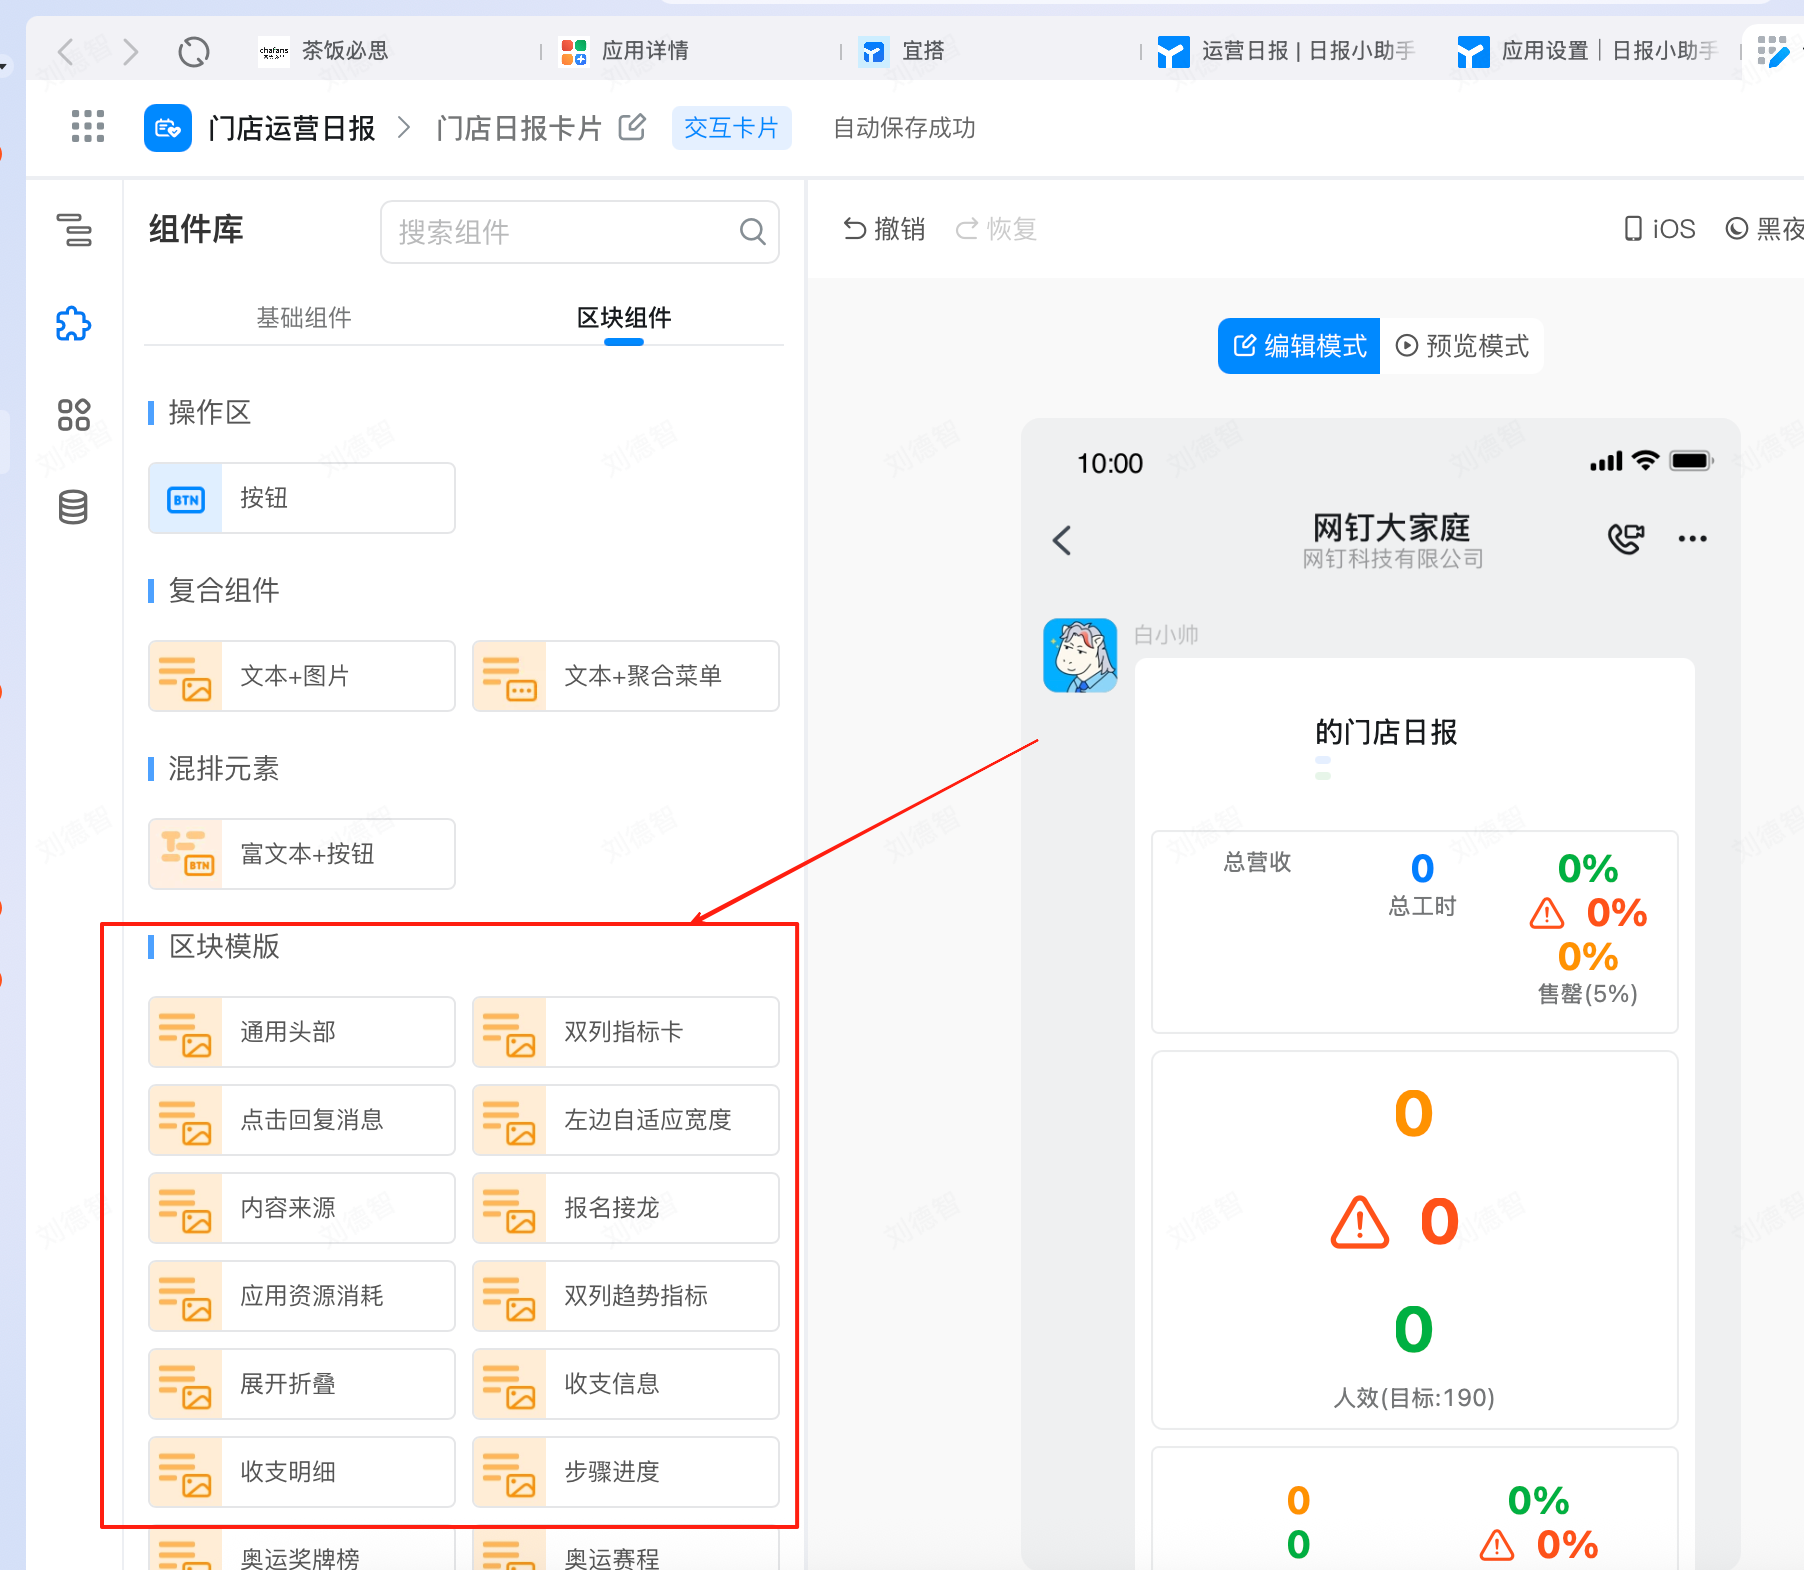Add the 展开折叠 block template
The width and height of the screenshot is (1804, 1570).
302,1384
